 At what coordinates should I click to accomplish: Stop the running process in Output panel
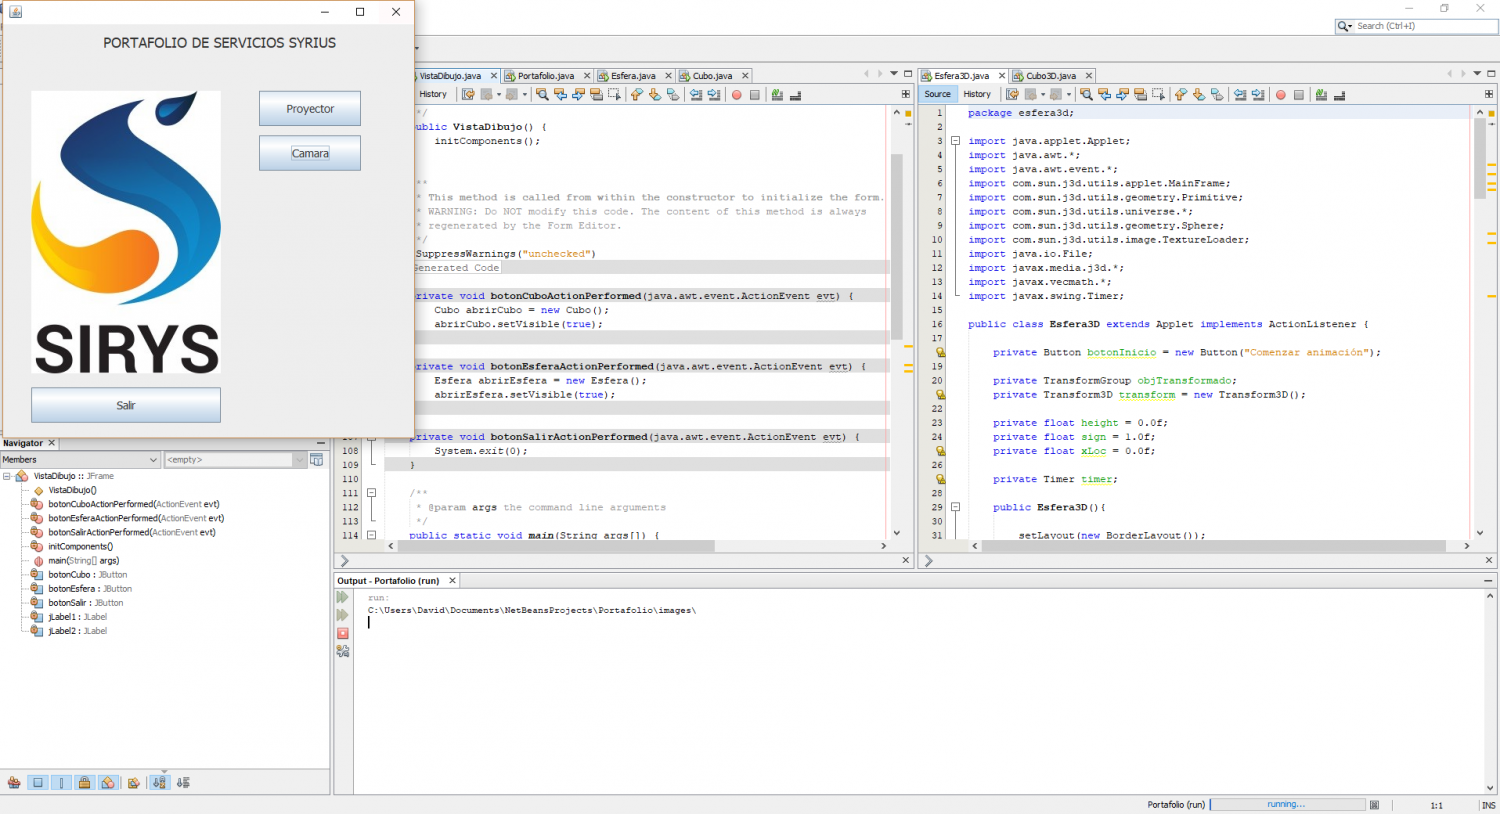tap(343, 633)
